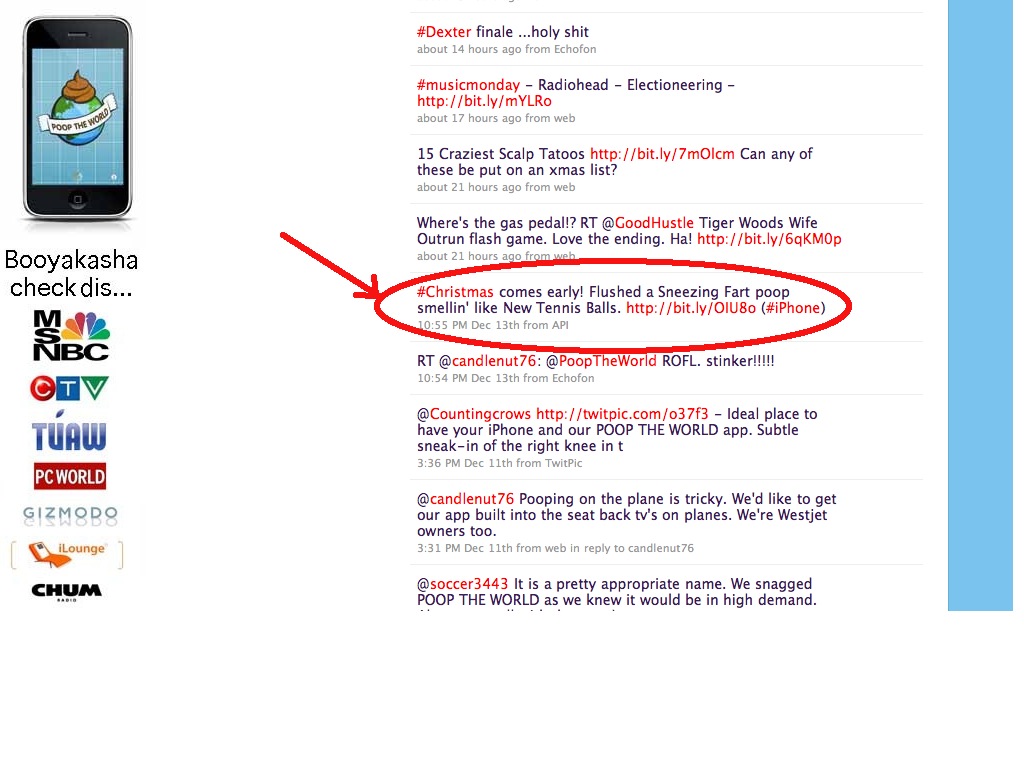Image resolution: width=1024 pixels, height=768 pixels.
Task: Click the CHUM radio logo
Action: pyautogui.click(x=67, y=591)
